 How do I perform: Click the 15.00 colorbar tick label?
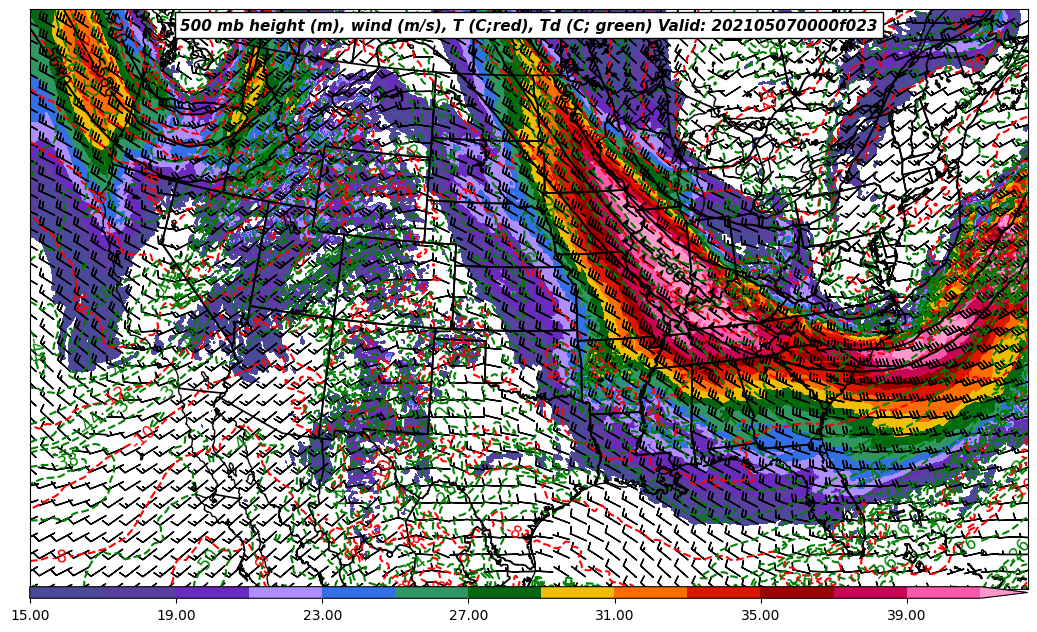30,615
